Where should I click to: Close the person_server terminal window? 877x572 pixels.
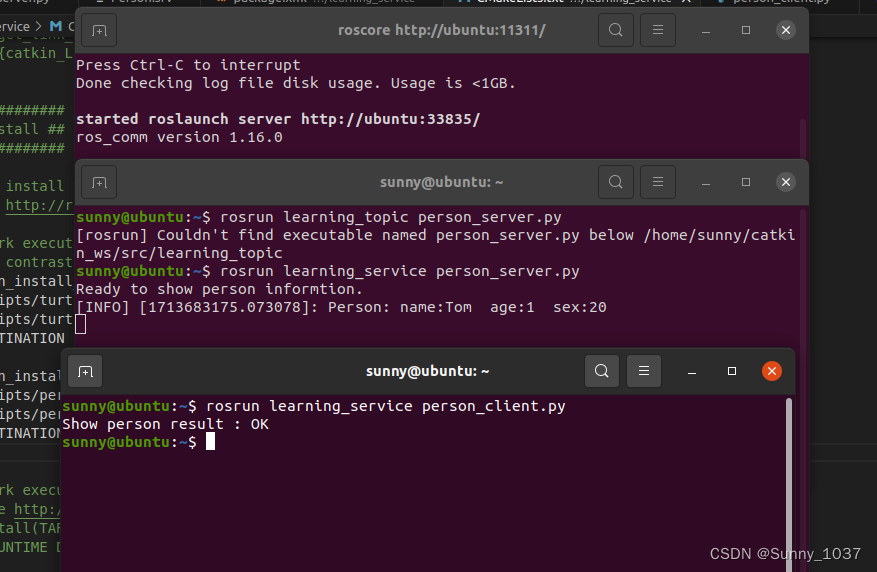click(x=786, y=182)
